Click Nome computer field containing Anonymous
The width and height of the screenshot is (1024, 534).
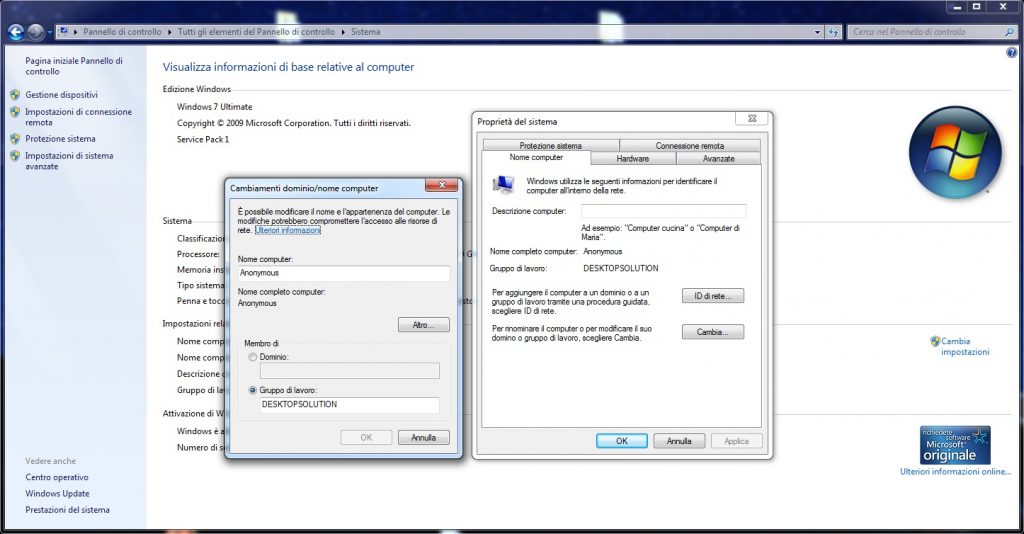pos(344,273)
